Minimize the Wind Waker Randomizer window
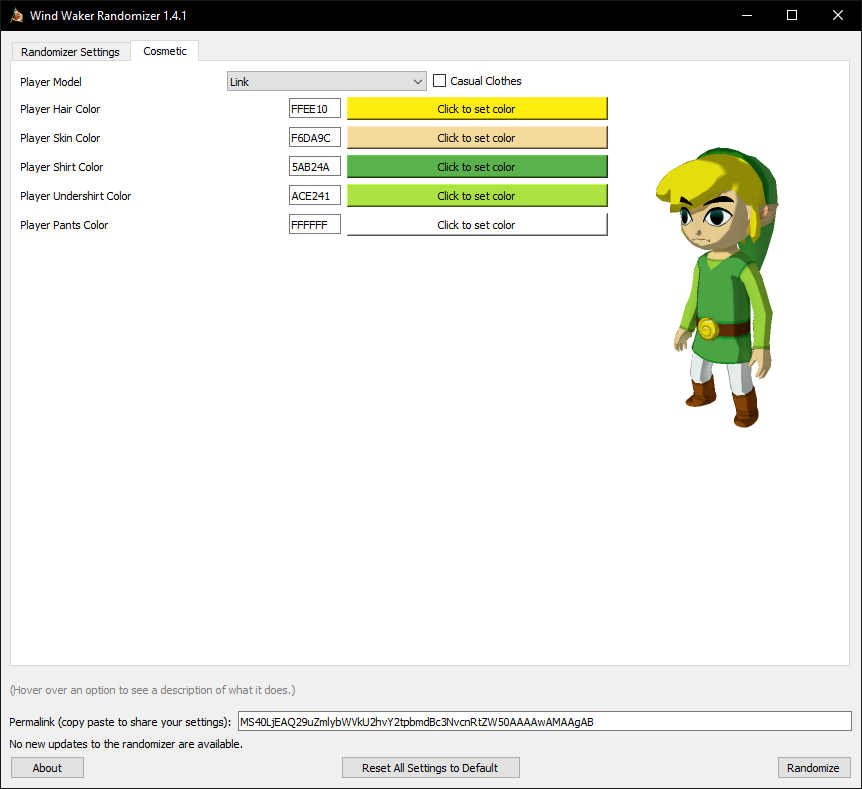The image size is (862, 789). (x=747, y=15)
